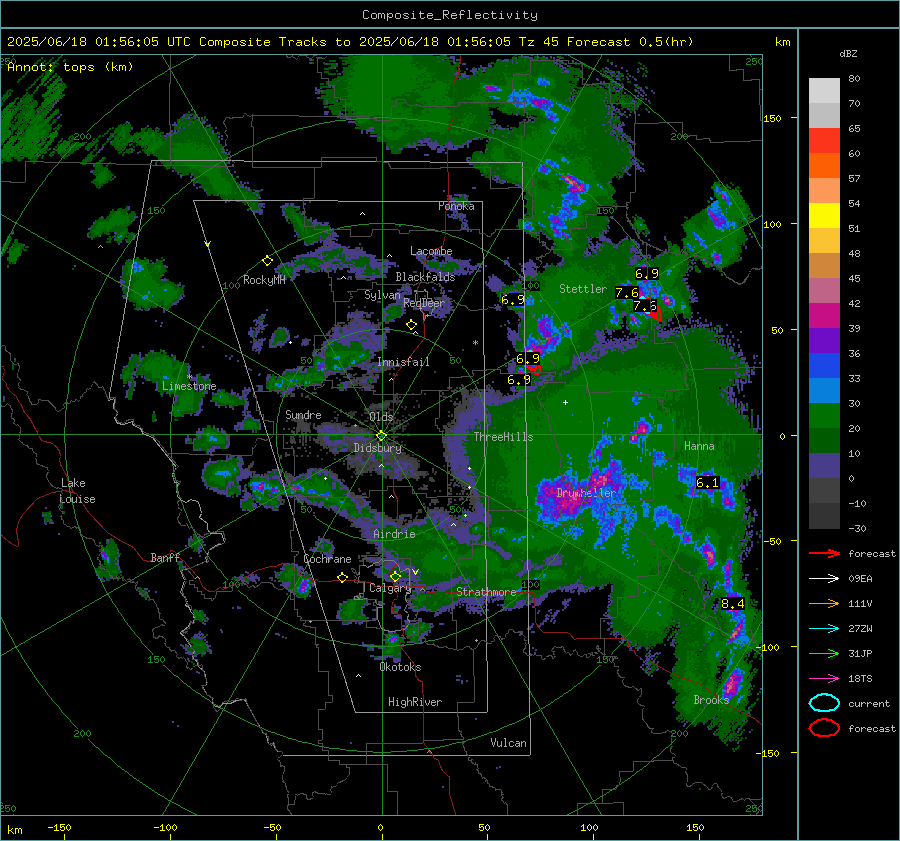Pick the magenta 39-42 dBZ swatch
Screen dimensions: 900x841
click(x=824, y=316)
